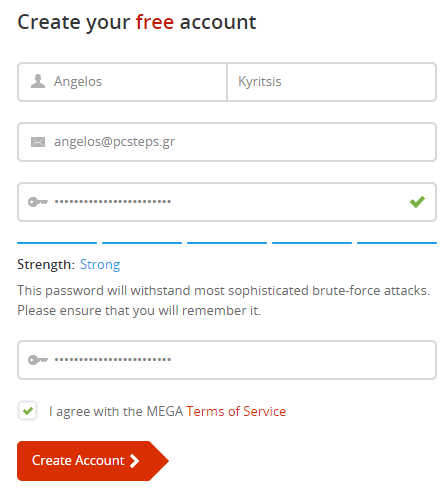Screen dimensions: 447x488
Task: Click the brute-force attacks description text
Action: coord(224,300)
